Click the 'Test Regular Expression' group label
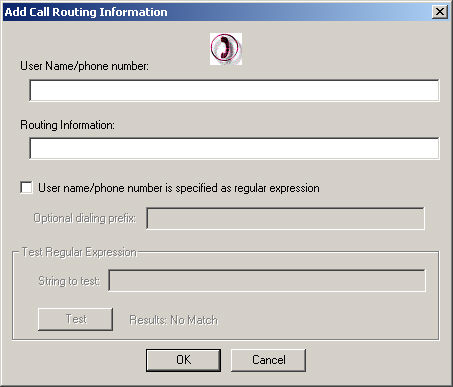The width and height of the screenshot is (453, 387). (x=79, y=252)
